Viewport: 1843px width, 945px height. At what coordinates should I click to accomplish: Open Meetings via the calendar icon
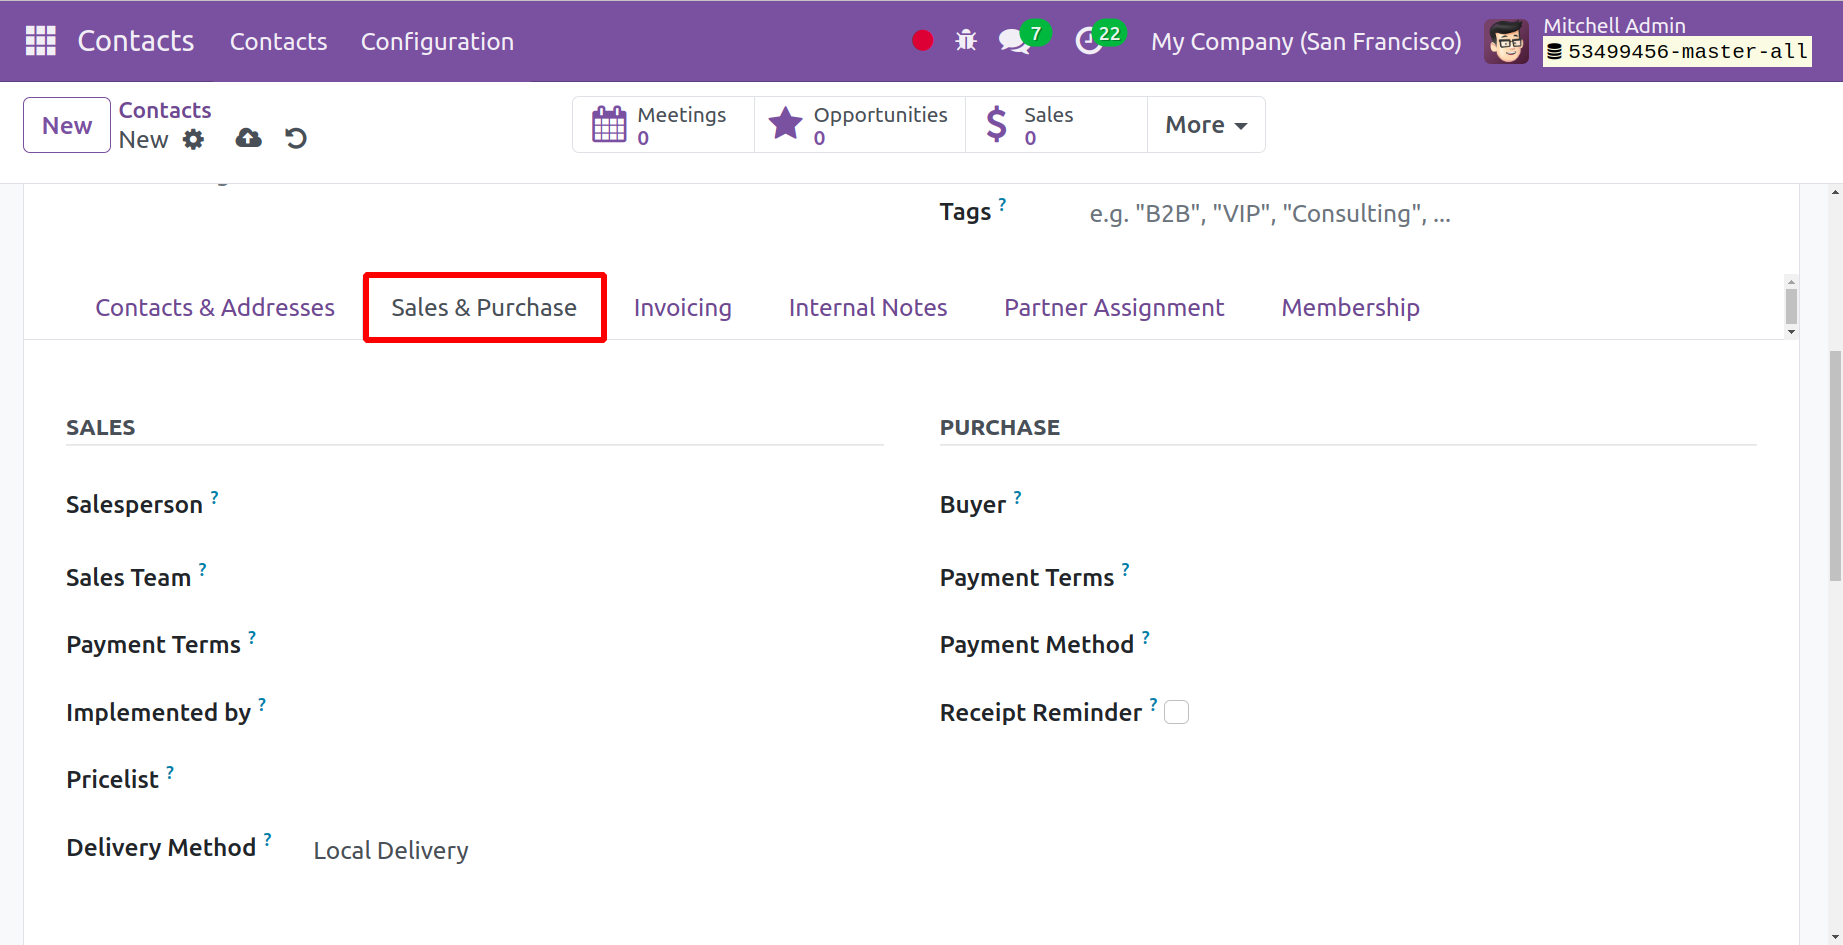click(609, 125)
